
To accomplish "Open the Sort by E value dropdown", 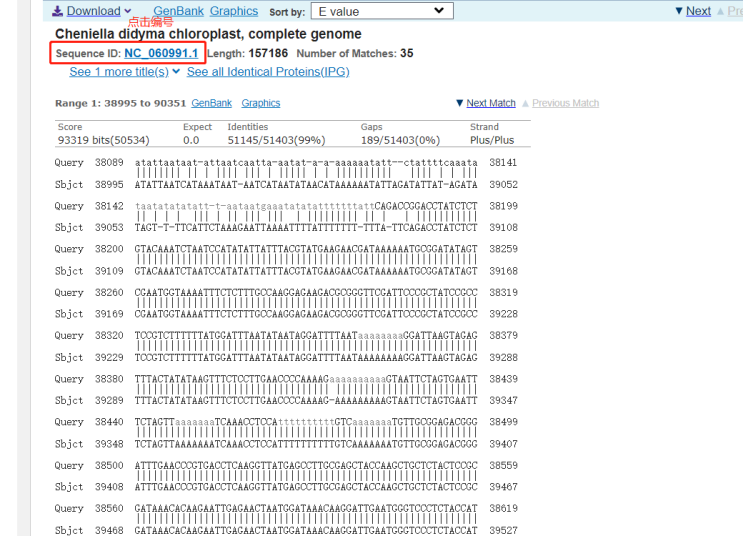I will tap(382, 11).
